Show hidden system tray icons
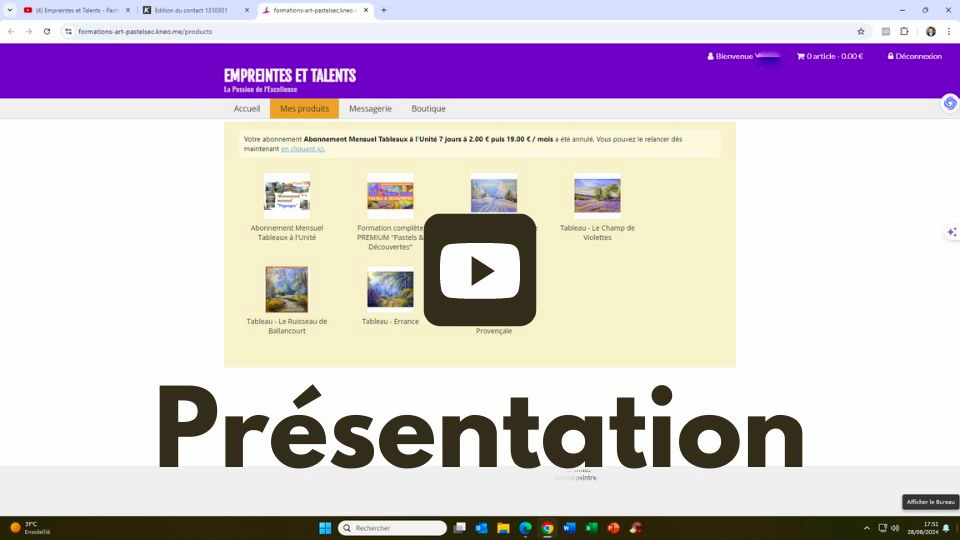This screenshot has height=540, width=960. pyautogui.click(x=866, y=528)
